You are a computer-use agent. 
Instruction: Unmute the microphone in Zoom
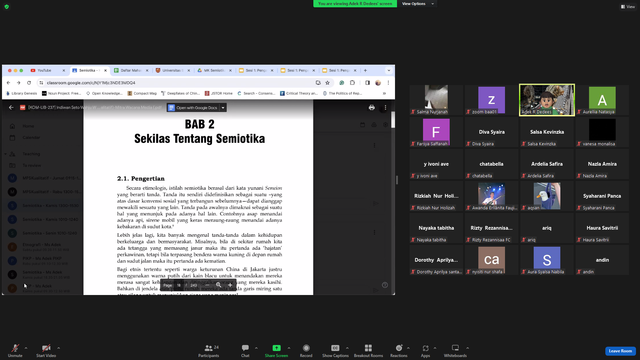15,350
